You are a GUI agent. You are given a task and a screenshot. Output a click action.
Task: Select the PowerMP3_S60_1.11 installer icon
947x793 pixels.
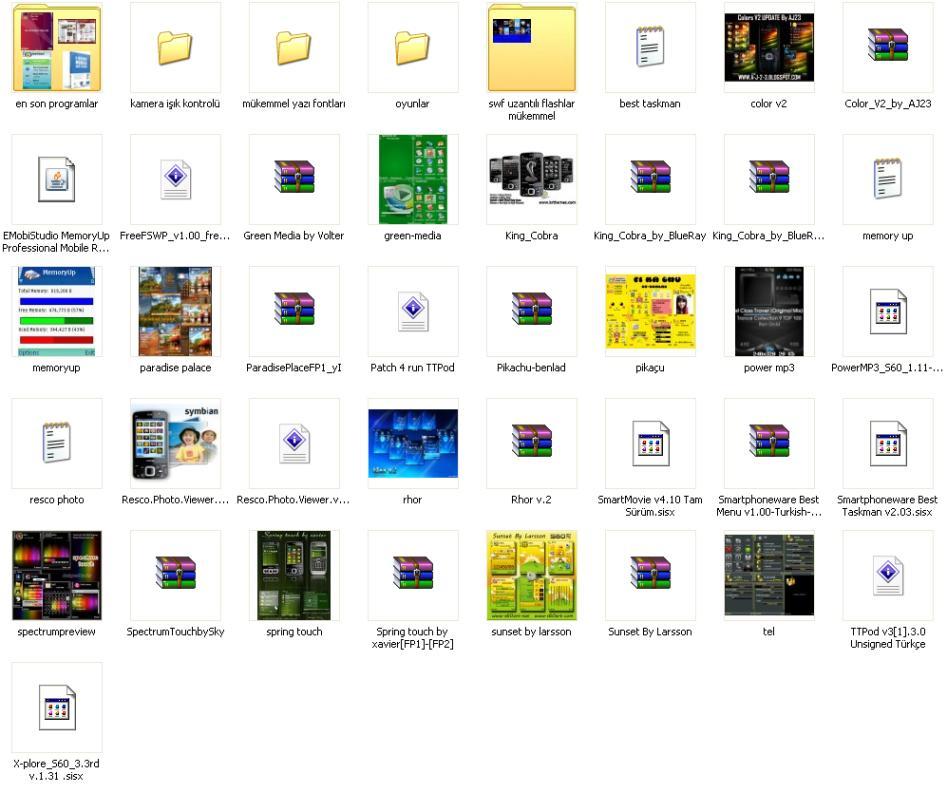click(x=888, y=312)
